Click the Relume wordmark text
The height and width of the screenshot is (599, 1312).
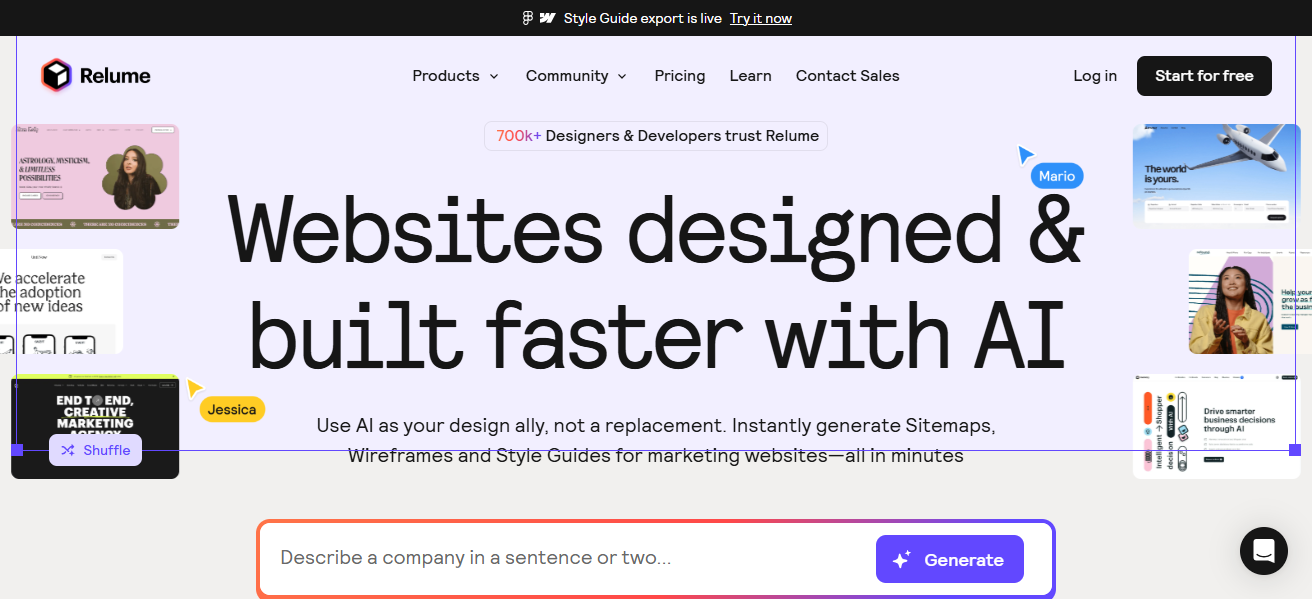115,76
